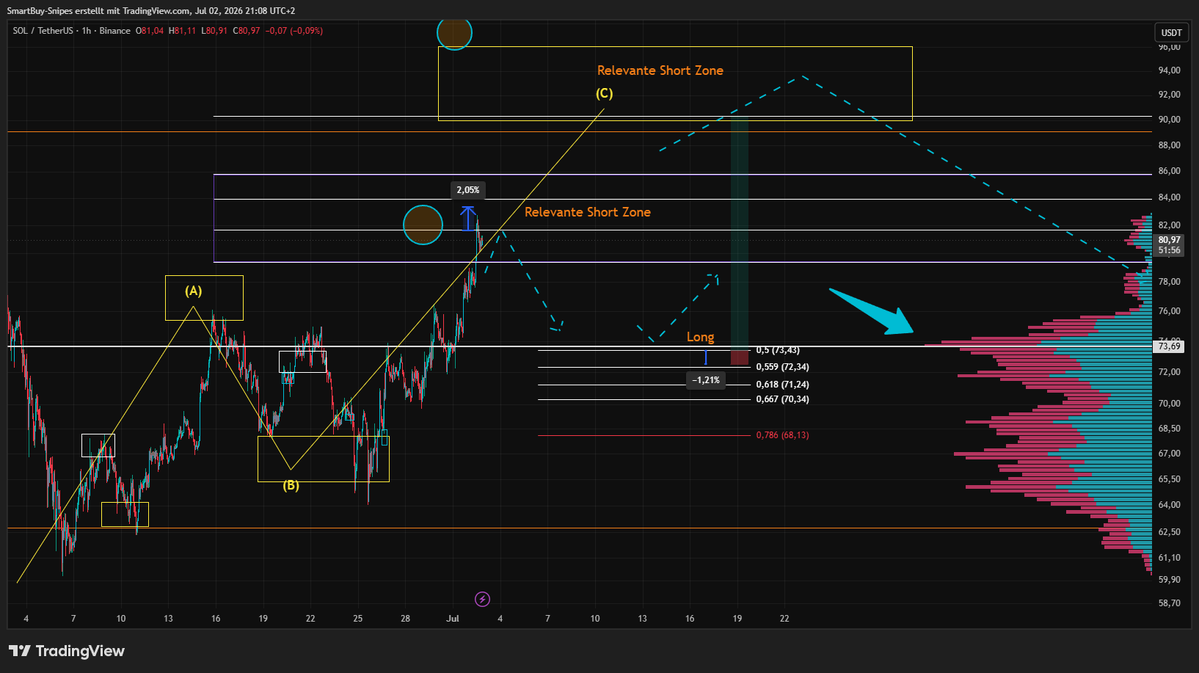This screenshot has height=673, width=1199.
Task: Select the (B) wave label
Action: click(291, 485)
